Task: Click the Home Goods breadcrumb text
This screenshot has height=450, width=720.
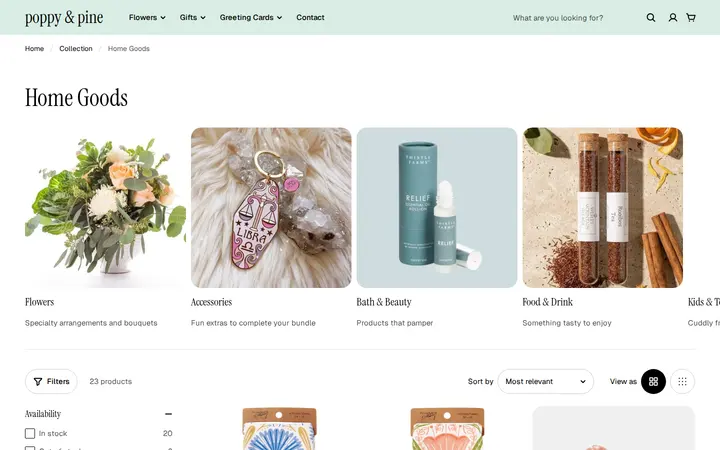Action: point(129,49)
